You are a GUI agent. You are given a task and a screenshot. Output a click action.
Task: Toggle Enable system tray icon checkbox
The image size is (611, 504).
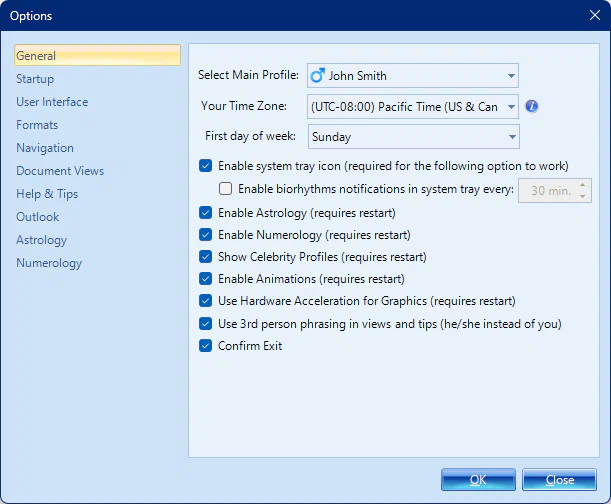206,166
